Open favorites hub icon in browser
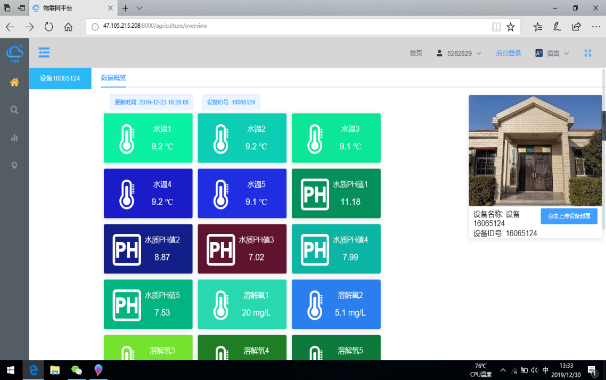Image resolution: width=606 pixels, height=380 pixels. click(538, 27)
